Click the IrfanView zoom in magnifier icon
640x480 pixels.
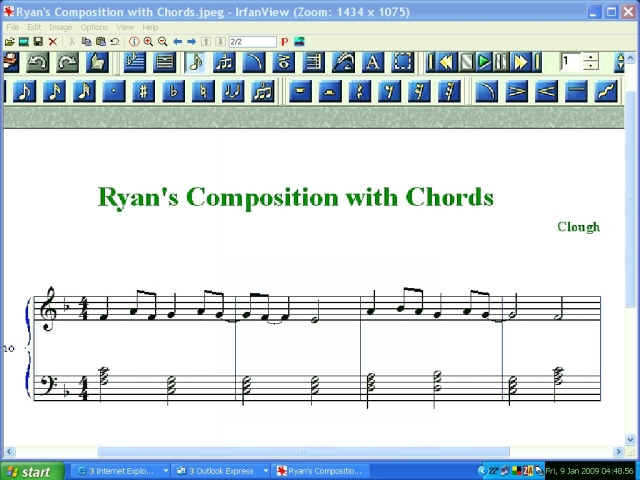point(148,42)
